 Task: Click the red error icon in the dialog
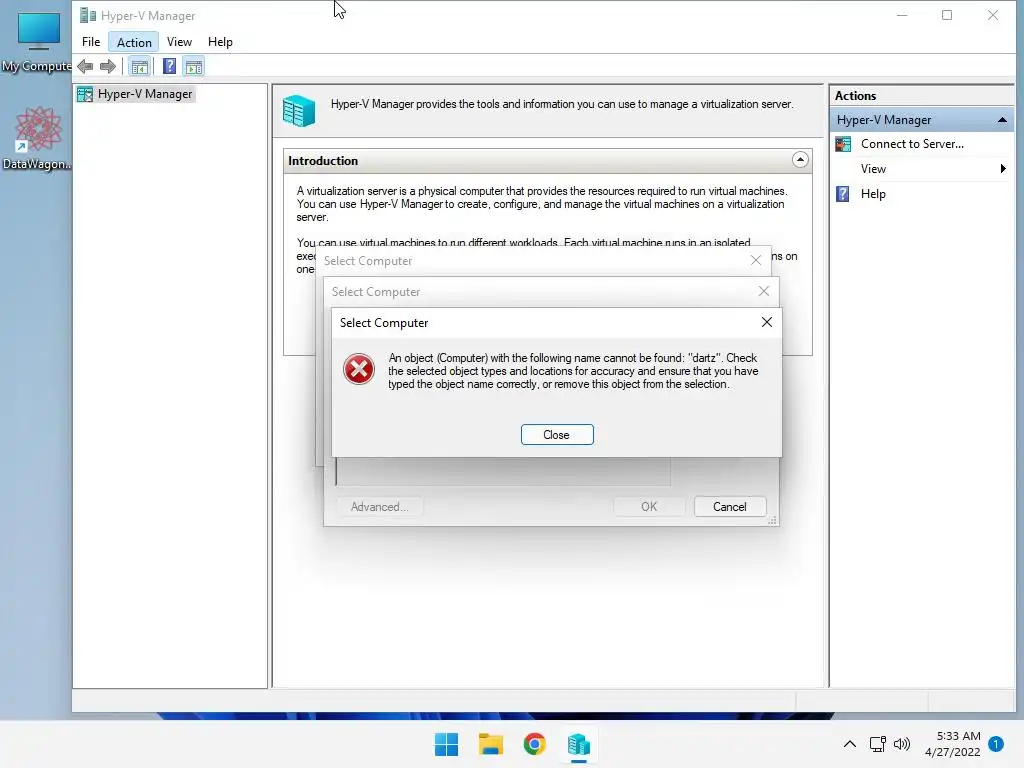click(359, 369)
